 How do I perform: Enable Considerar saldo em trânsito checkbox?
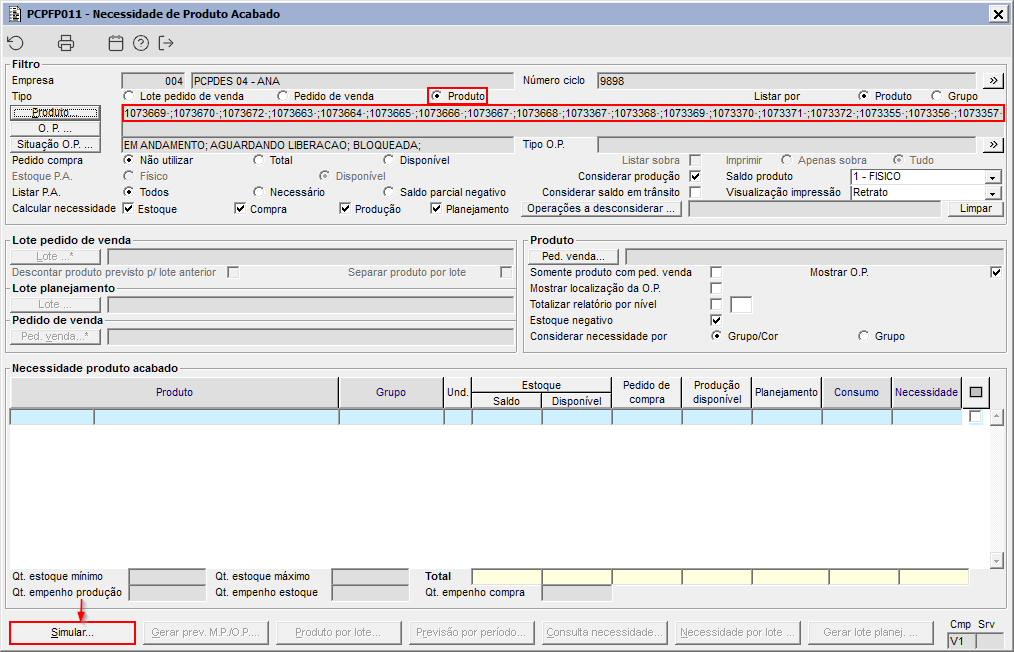point(695,192)
